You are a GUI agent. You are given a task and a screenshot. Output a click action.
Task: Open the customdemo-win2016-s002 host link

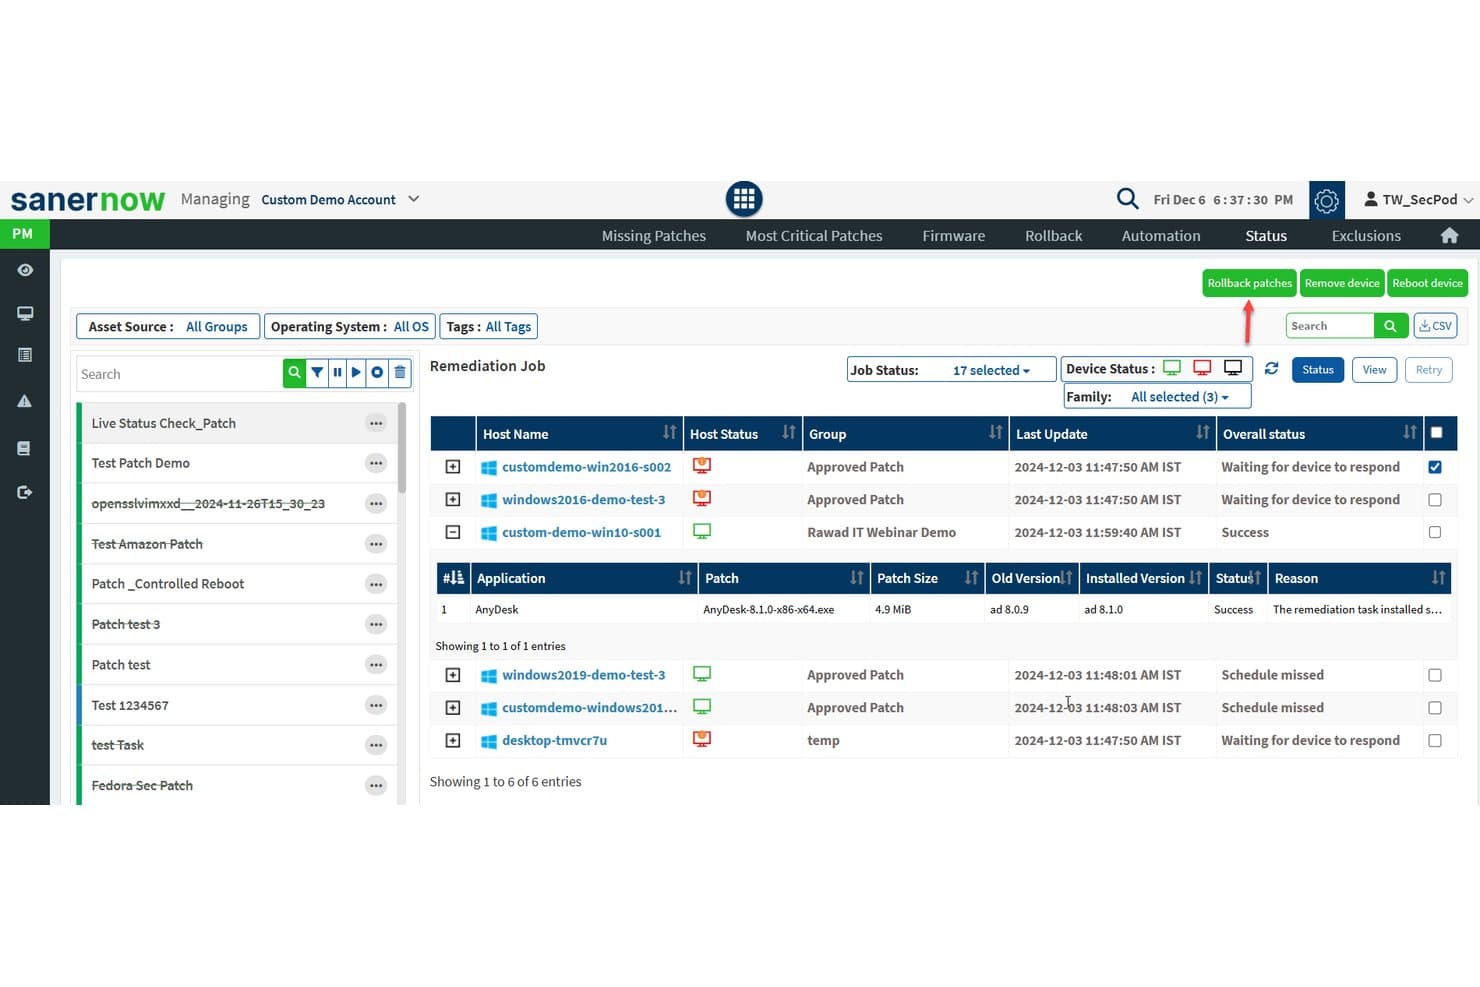586,467
